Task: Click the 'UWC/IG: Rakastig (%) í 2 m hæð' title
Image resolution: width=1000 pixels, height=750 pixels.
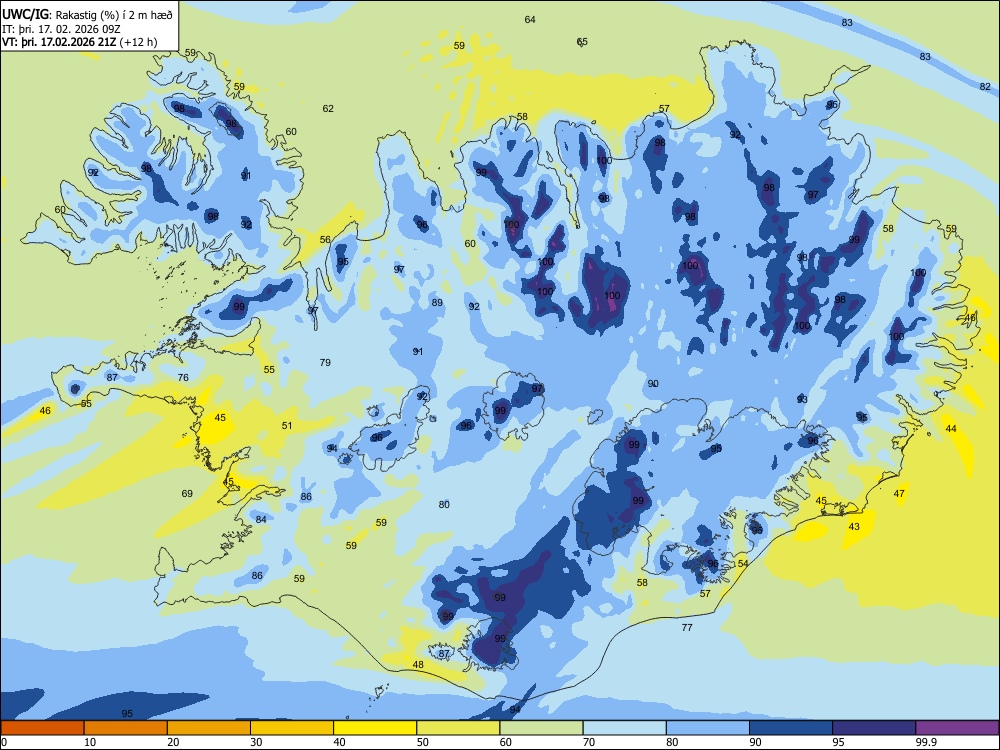Action: [x=87, y=15]
